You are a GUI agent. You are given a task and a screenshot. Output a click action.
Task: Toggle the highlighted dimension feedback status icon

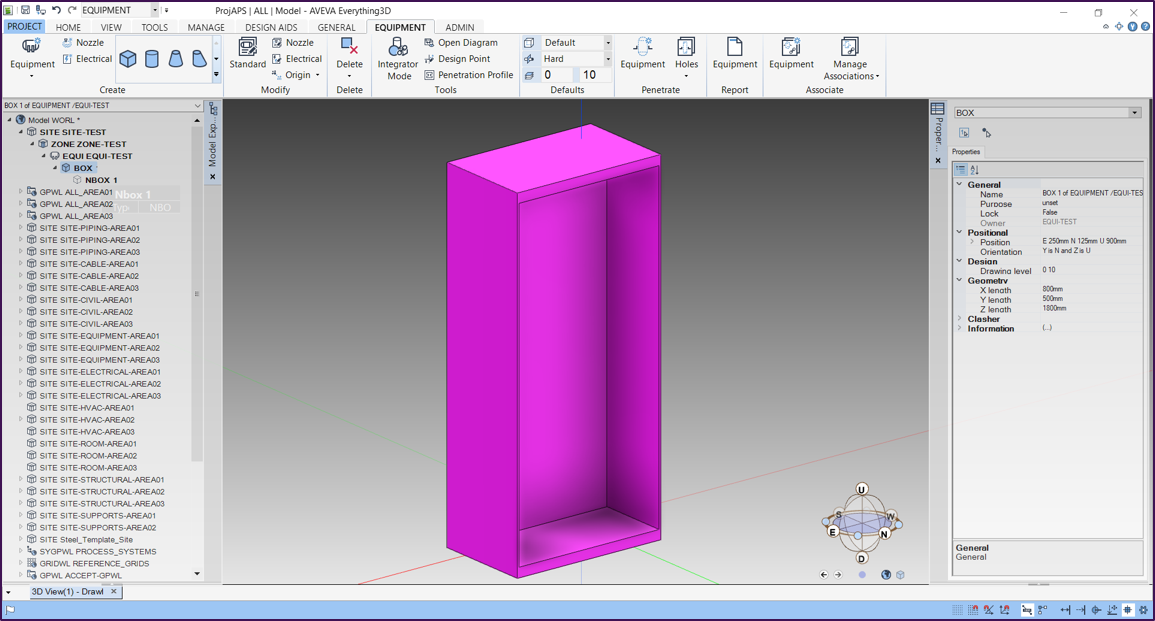point(1028,610)
